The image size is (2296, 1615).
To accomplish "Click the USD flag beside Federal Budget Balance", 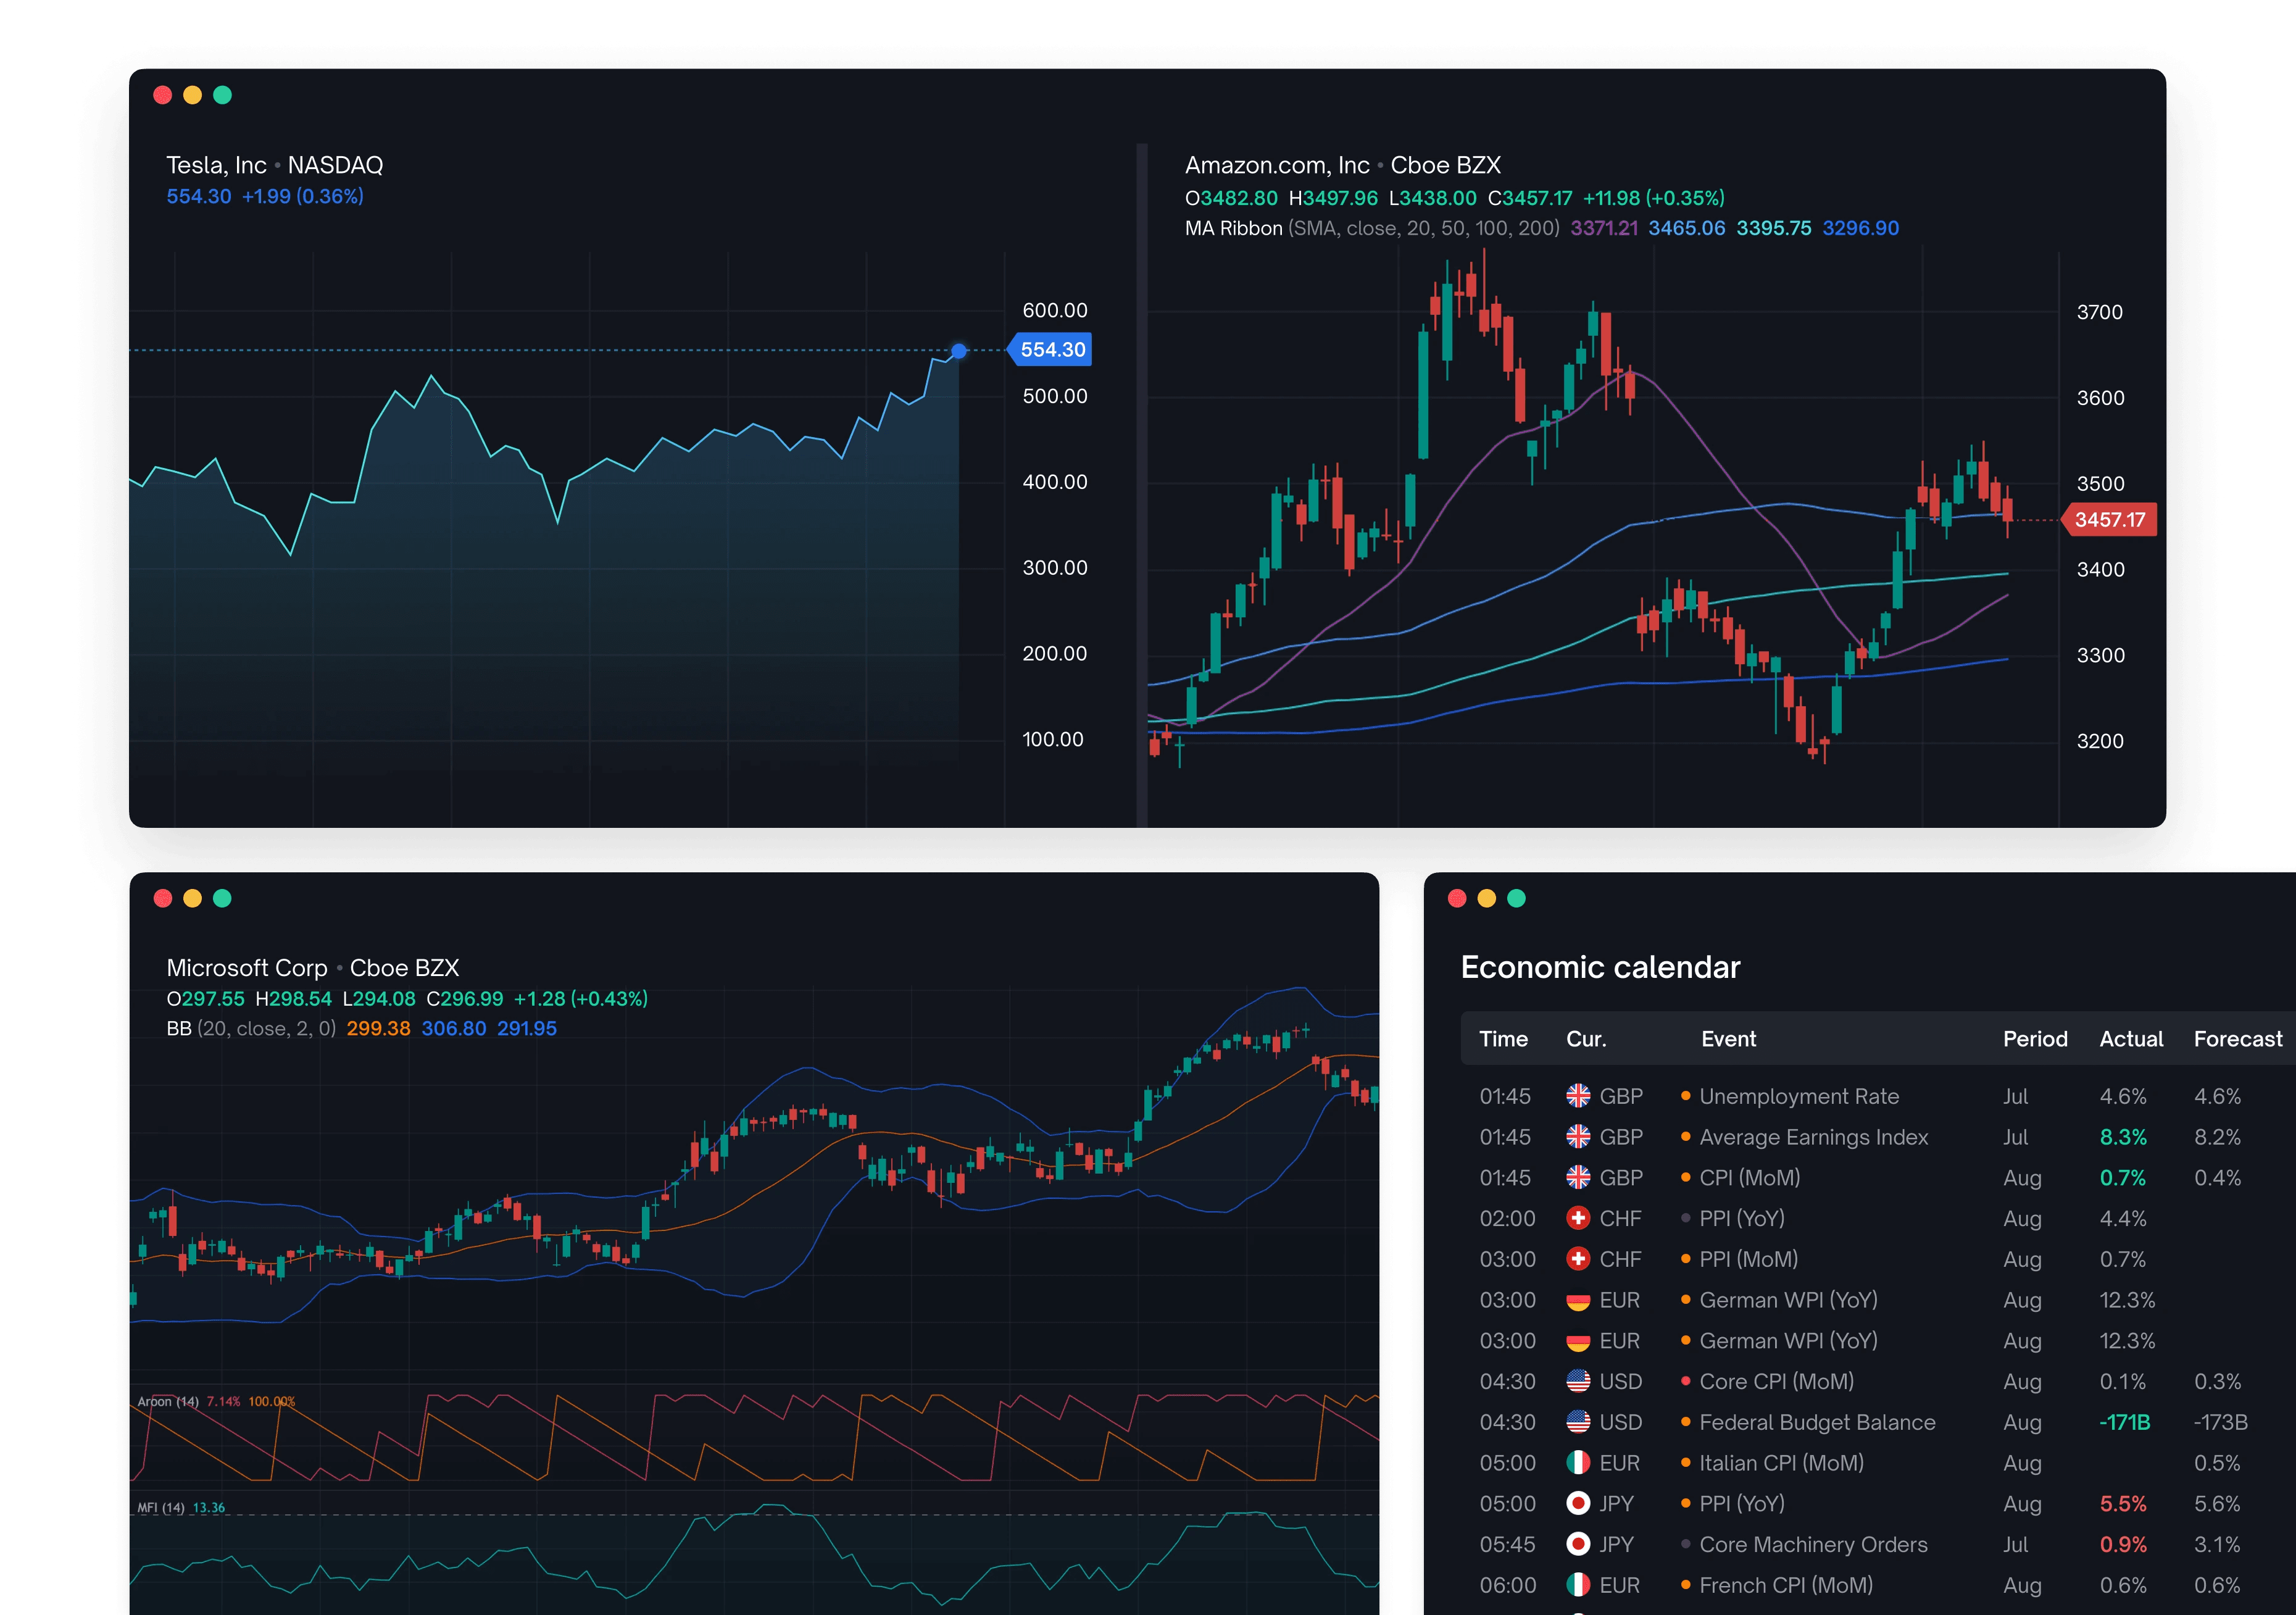I will 1578,1422.
